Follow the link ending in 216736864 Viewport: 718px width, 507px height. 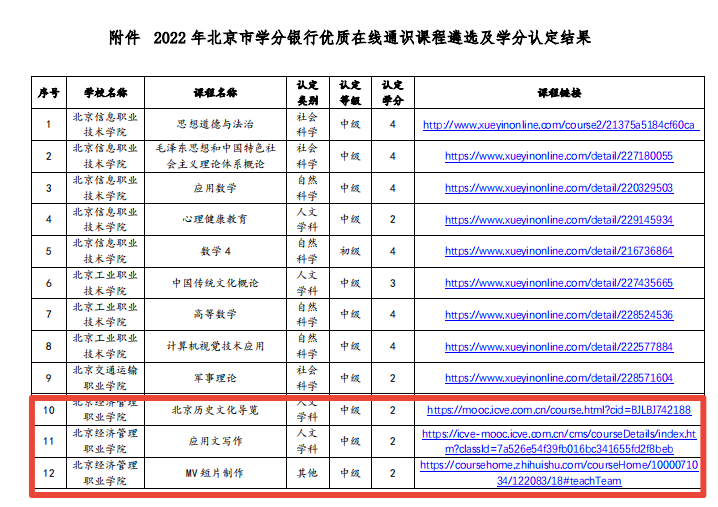tap(559, 251)
